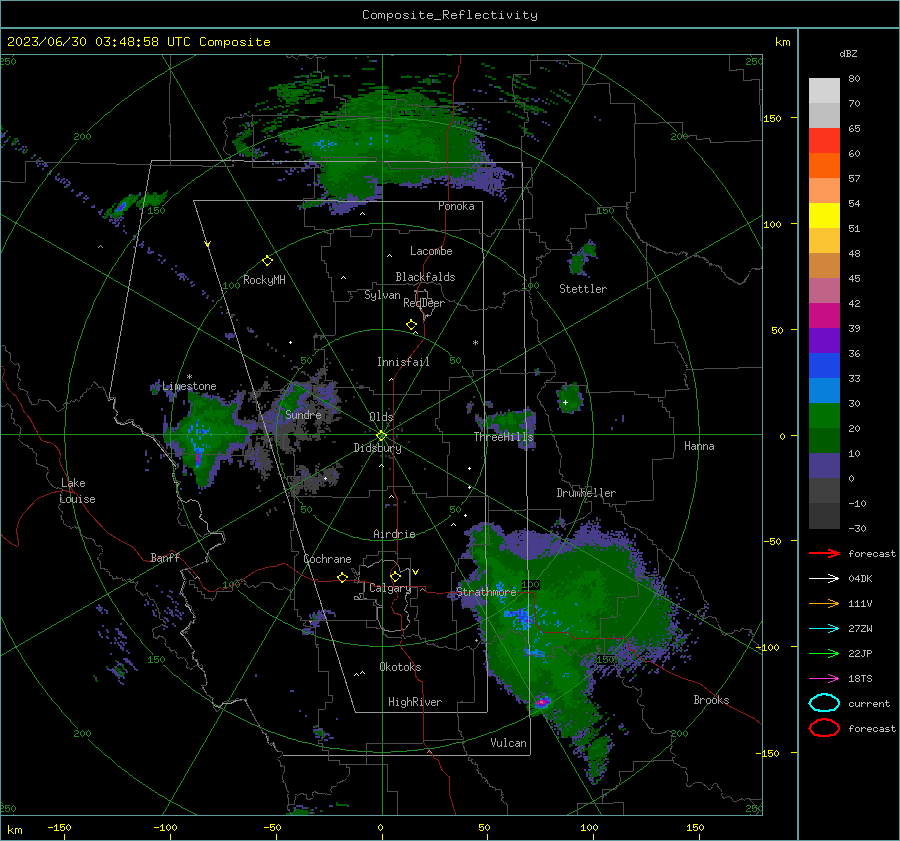Select the cyan 27ZW arrow legend icon
This screenshot has width=900, height=841.
click(x=824, y=629)
